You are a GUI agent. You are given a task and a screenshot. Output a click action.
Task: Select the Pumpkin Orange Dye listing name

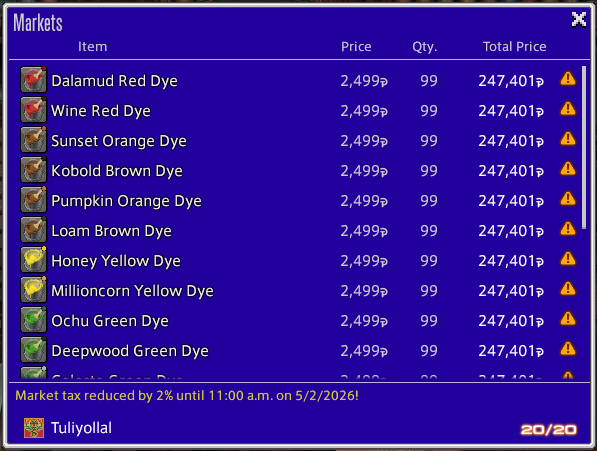(126, 201)
